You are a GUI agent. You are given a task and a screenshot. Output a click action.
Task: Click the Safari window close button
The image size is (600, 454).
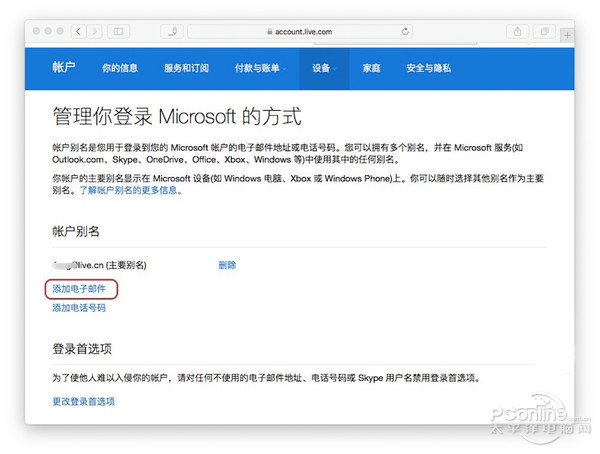coord(36,31)
